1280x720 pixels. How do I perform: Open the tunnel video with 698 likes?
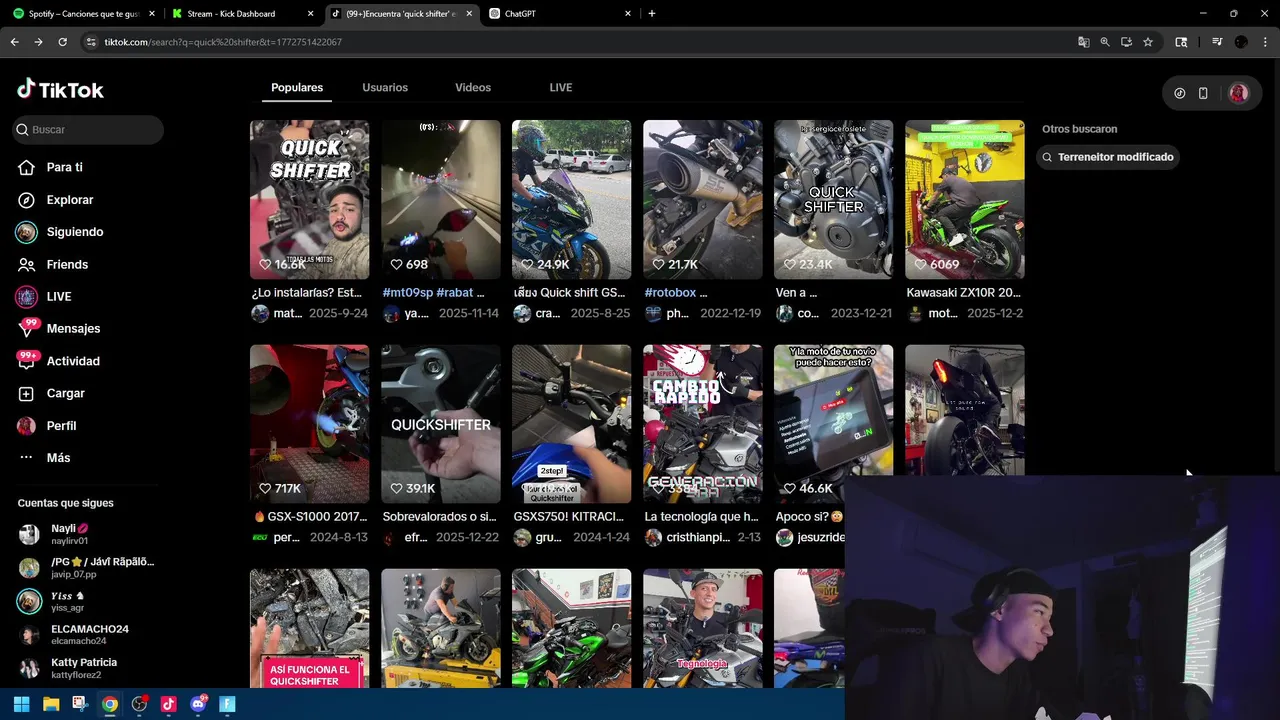pyautogui.click(x=440, y=199)
